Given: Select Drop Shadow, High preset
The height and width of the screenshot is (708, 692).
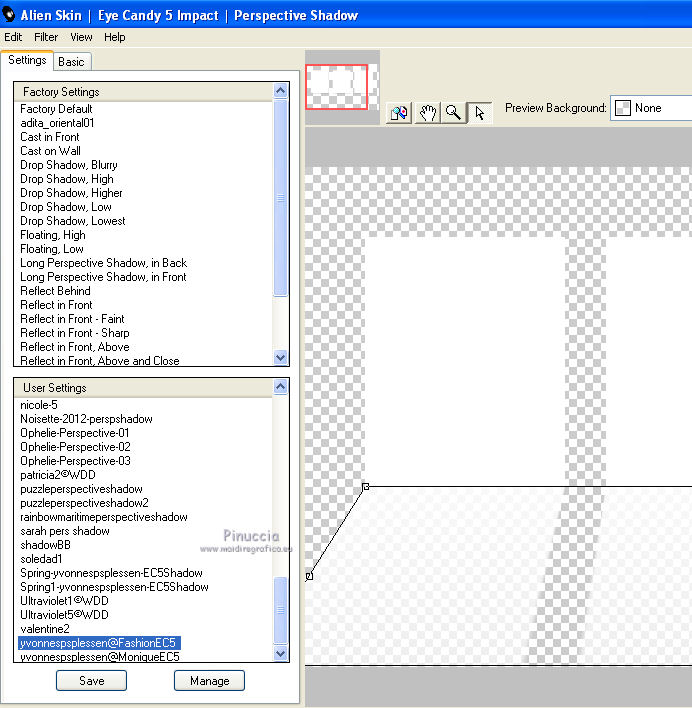Looking at the screenshot, I should [x=67, y=179].
